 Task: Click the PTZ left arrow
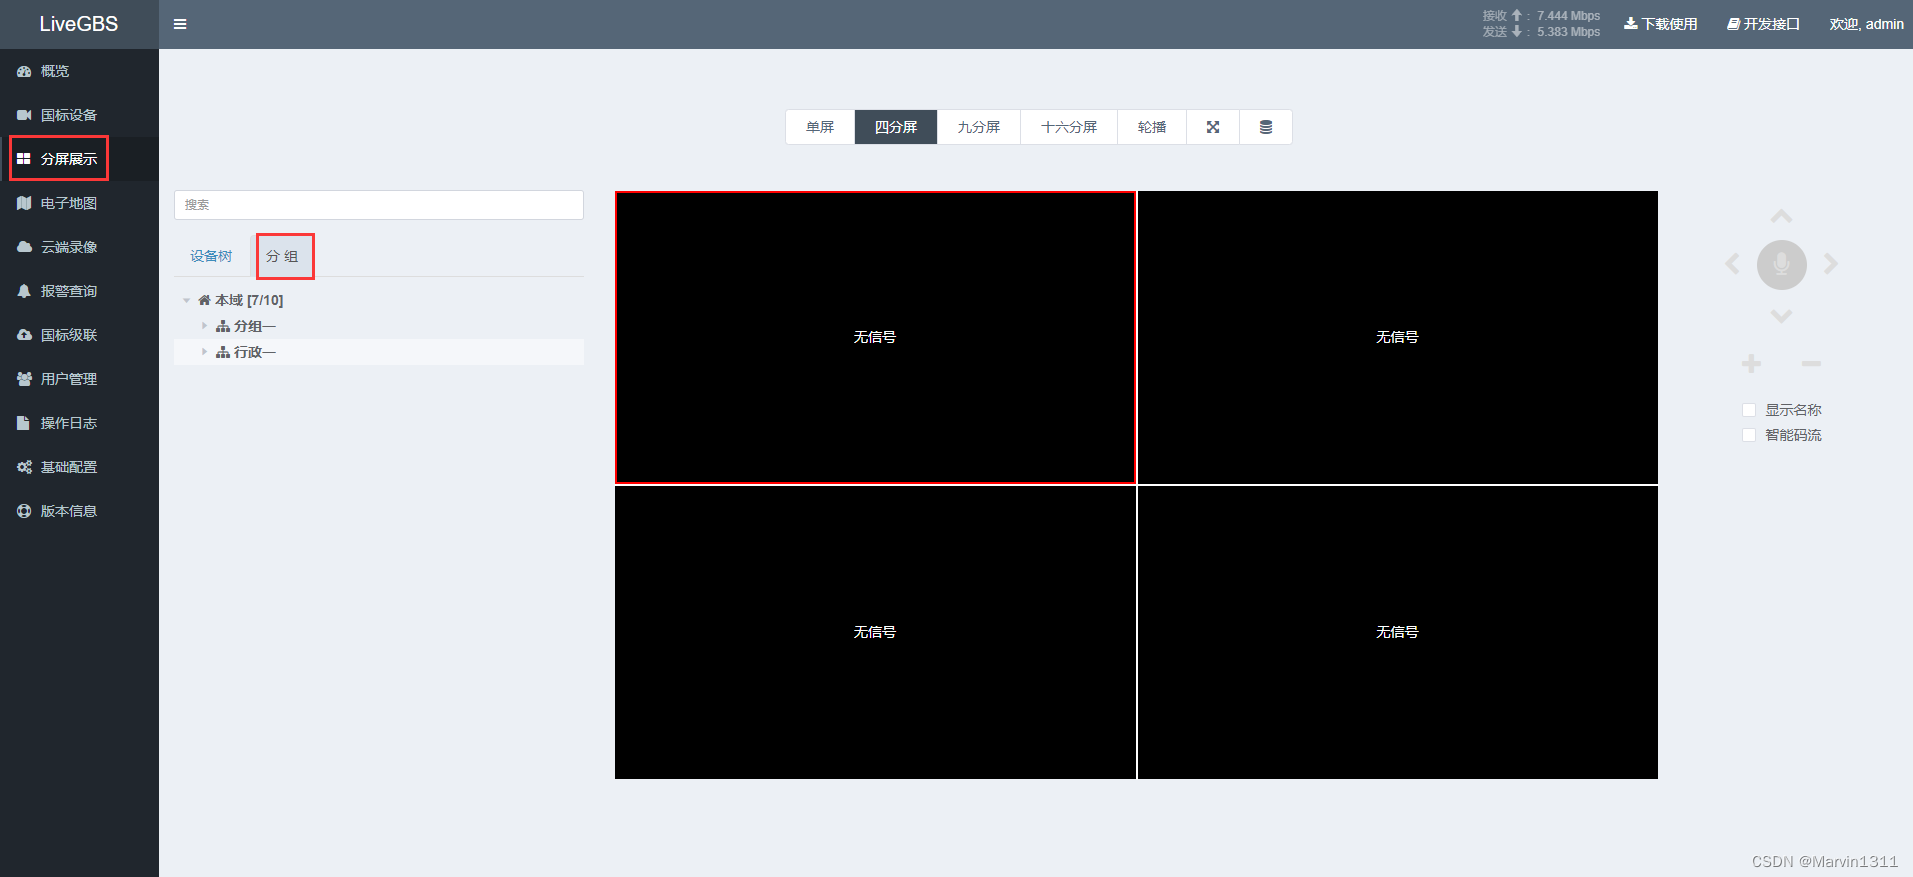point(1733,264)
